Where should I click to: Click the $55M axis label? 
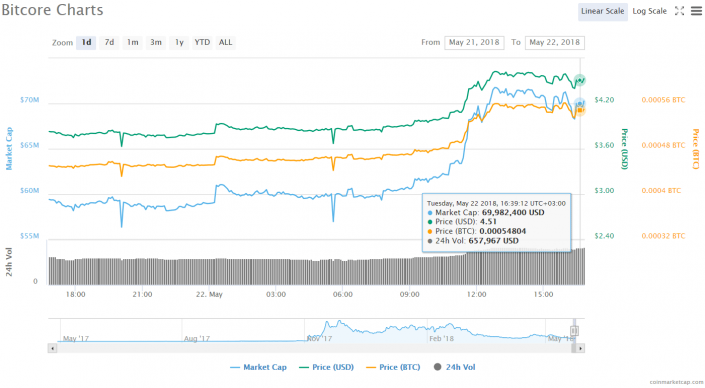tap(30, 236)
